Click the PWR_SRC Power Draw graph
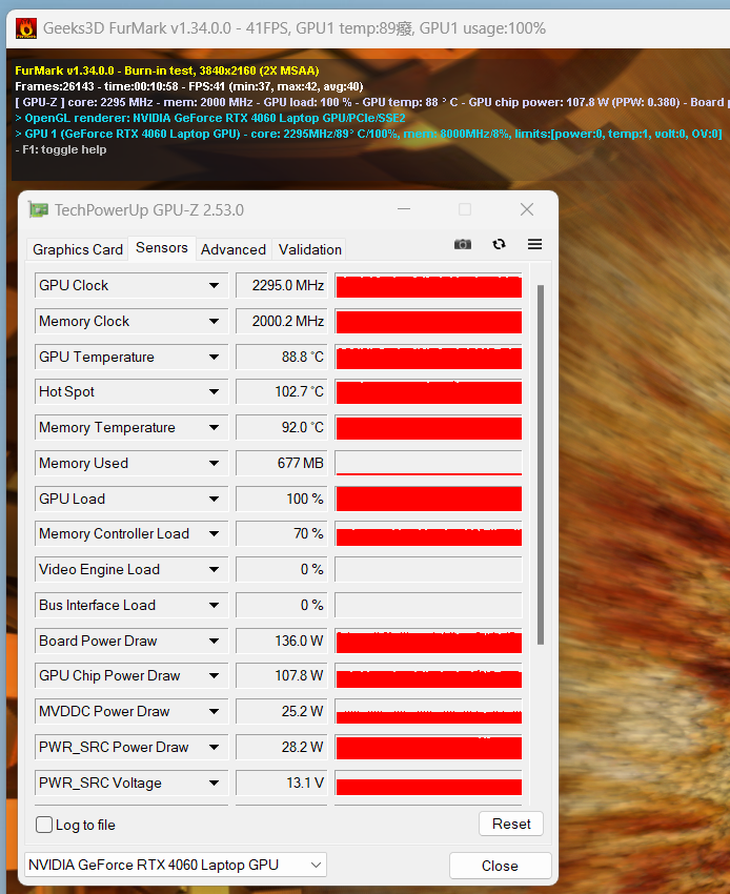 [428, 747]
